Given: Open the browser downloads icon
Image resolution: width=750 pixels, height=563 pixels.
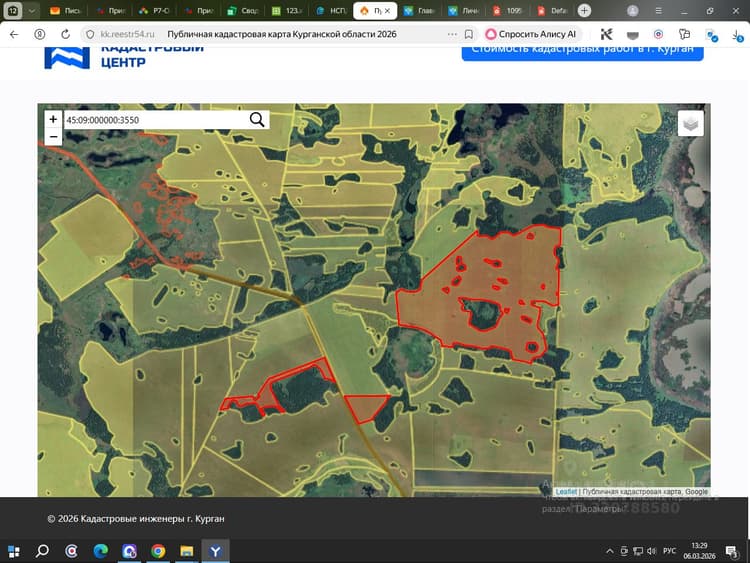Looking at the screenshot, I should pos(737,34).
